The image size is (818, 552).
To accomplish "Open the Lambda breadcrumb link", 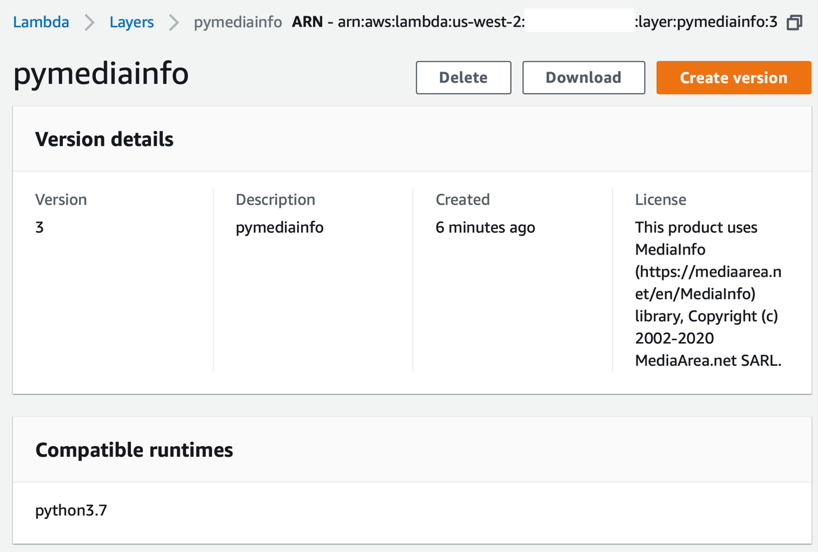I will (41, 22).
